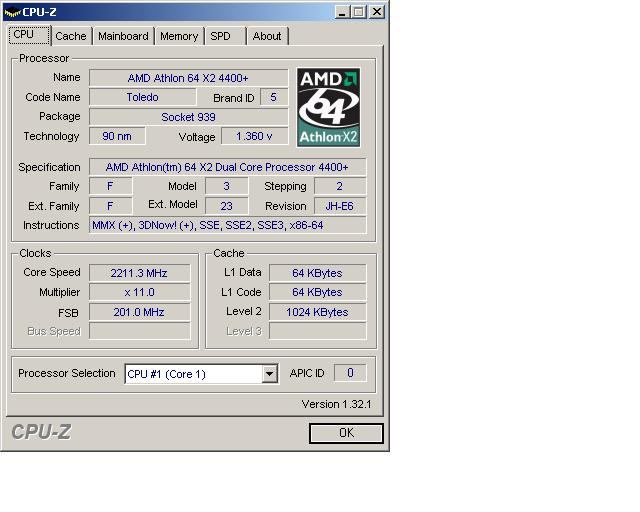640x512 pixels.
Task: Switch to the Cache tab
Action: click(71, 36)
